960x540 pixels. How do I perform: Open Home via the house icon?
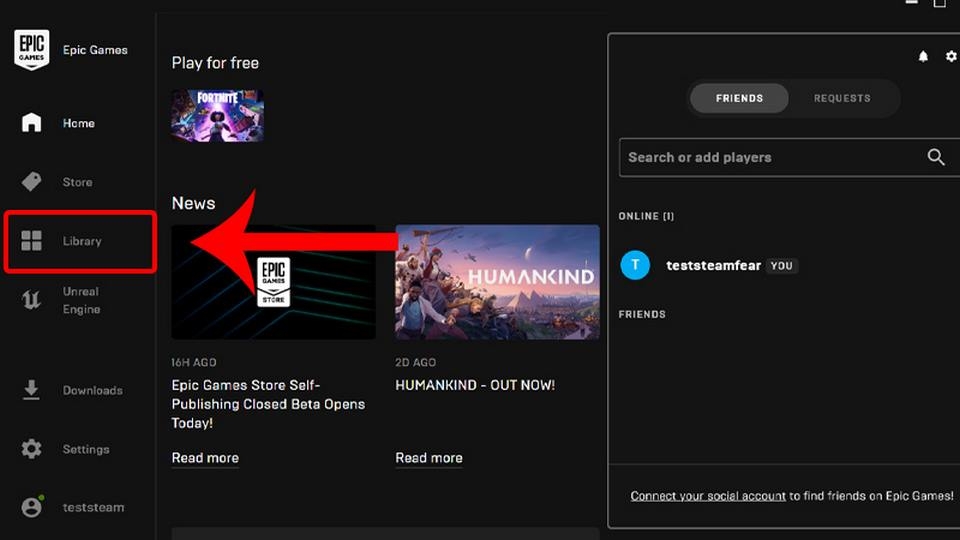pyautogui.click(x=31, y=122)
